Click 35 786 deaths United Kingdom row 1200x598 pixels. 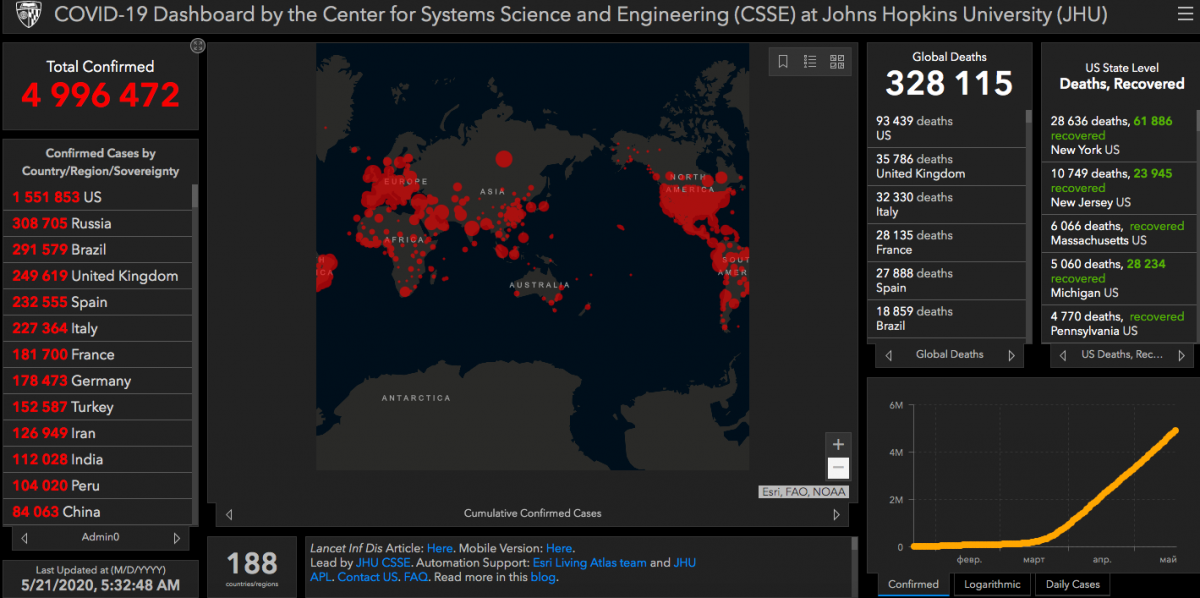946,166
